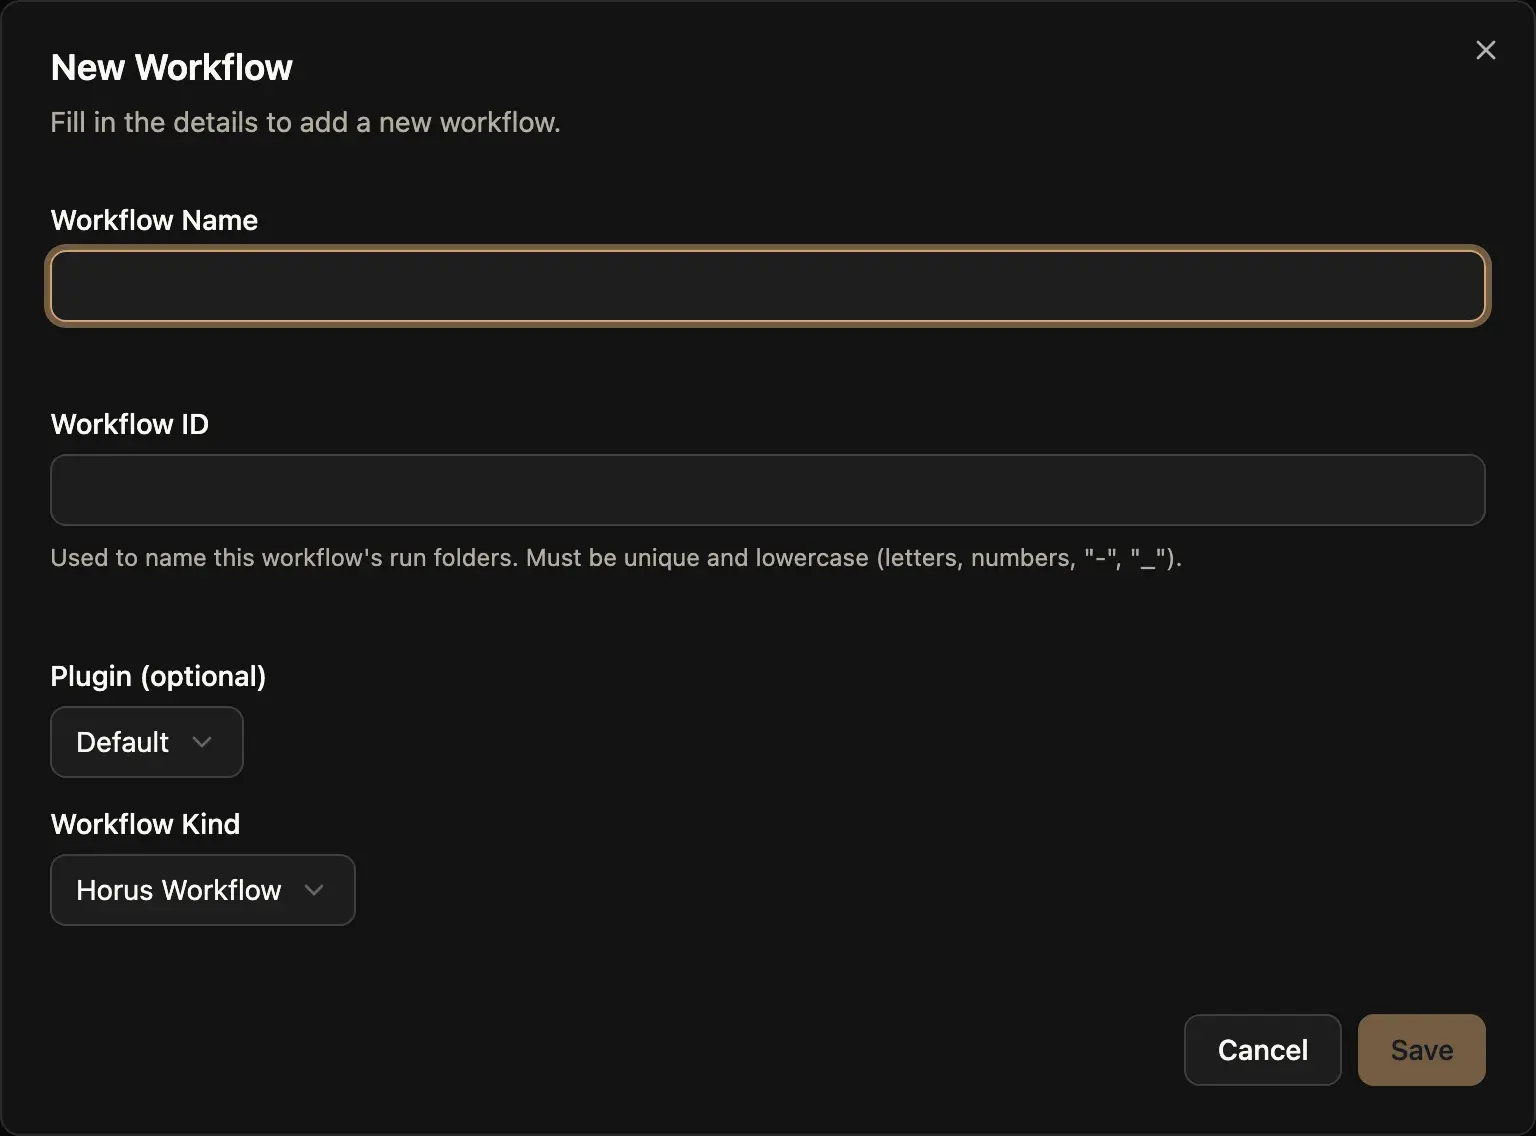Open the Plugin Default dropdown
Image resolution: width=1536 pixels, height=1136 pixels.
[147, 742]
